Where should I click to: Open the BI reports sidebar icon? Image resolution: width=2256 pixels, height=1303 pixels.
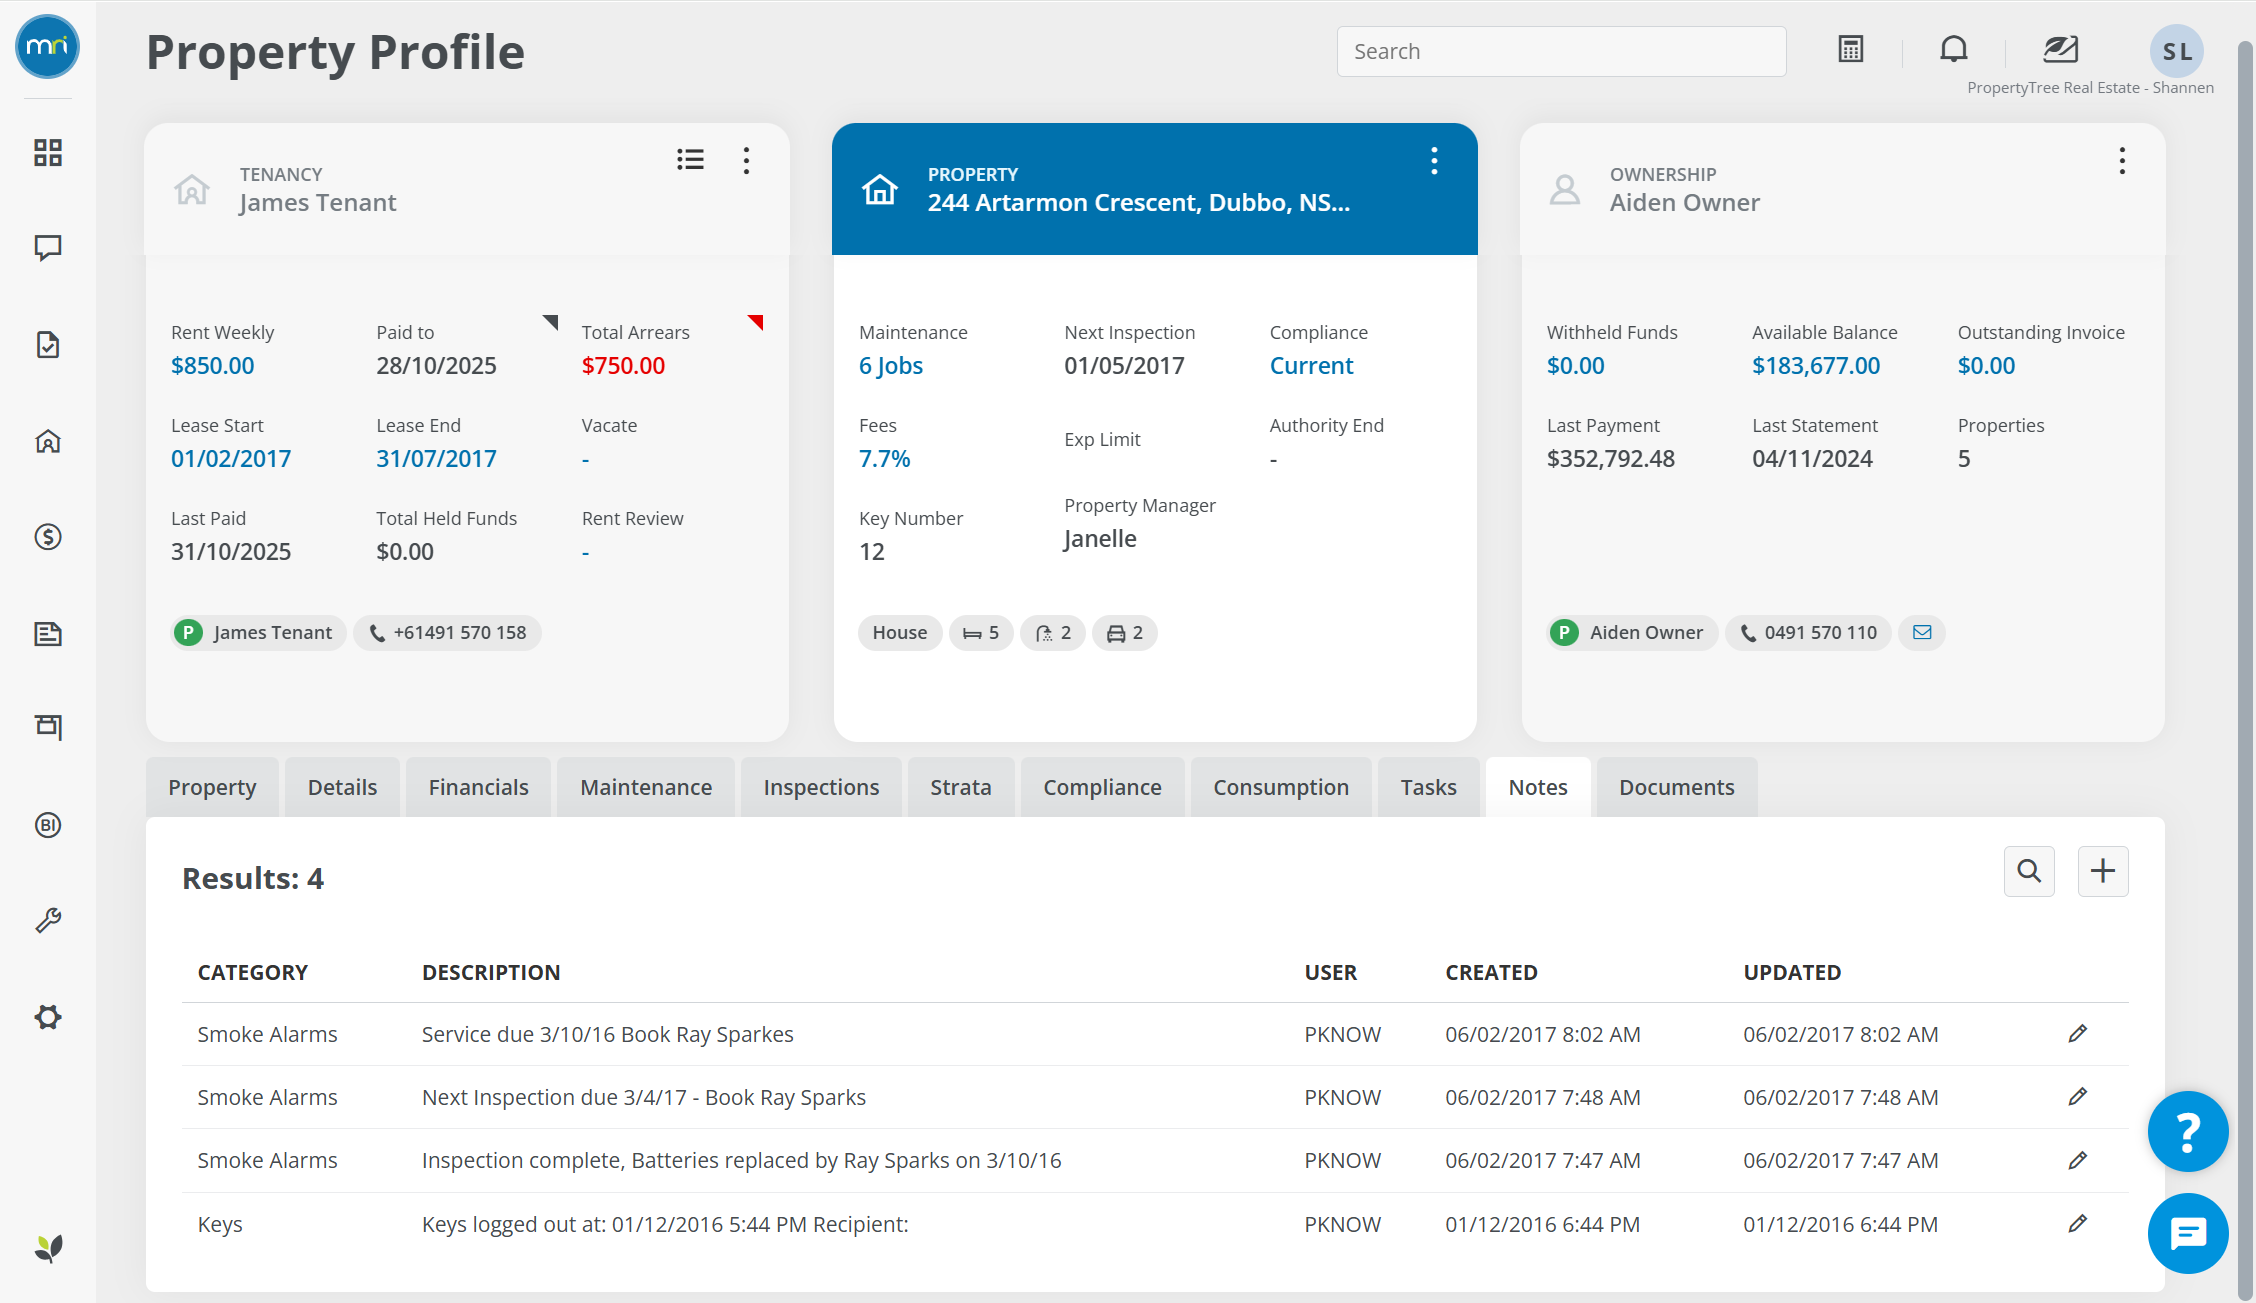[x=48, y=825]
